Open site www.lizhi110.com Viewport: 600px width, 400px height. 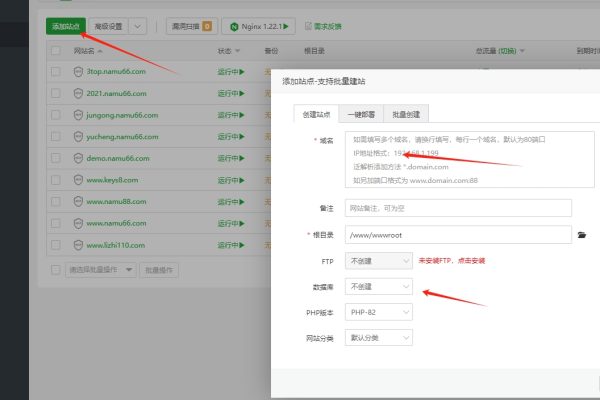[116, 245]
